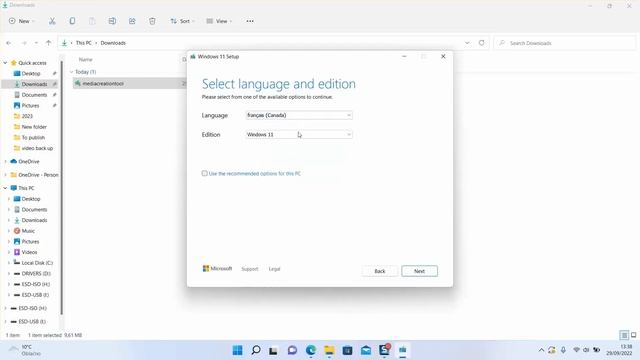
Task: Open Task View on taskbar
Action: (x=273, y=350)
